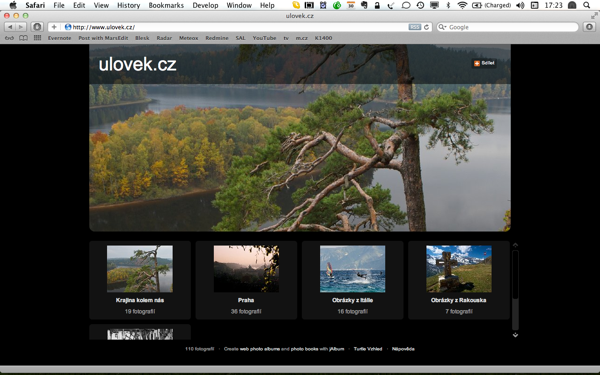Reload the page with the refresh icon

[x=426, y=27]
